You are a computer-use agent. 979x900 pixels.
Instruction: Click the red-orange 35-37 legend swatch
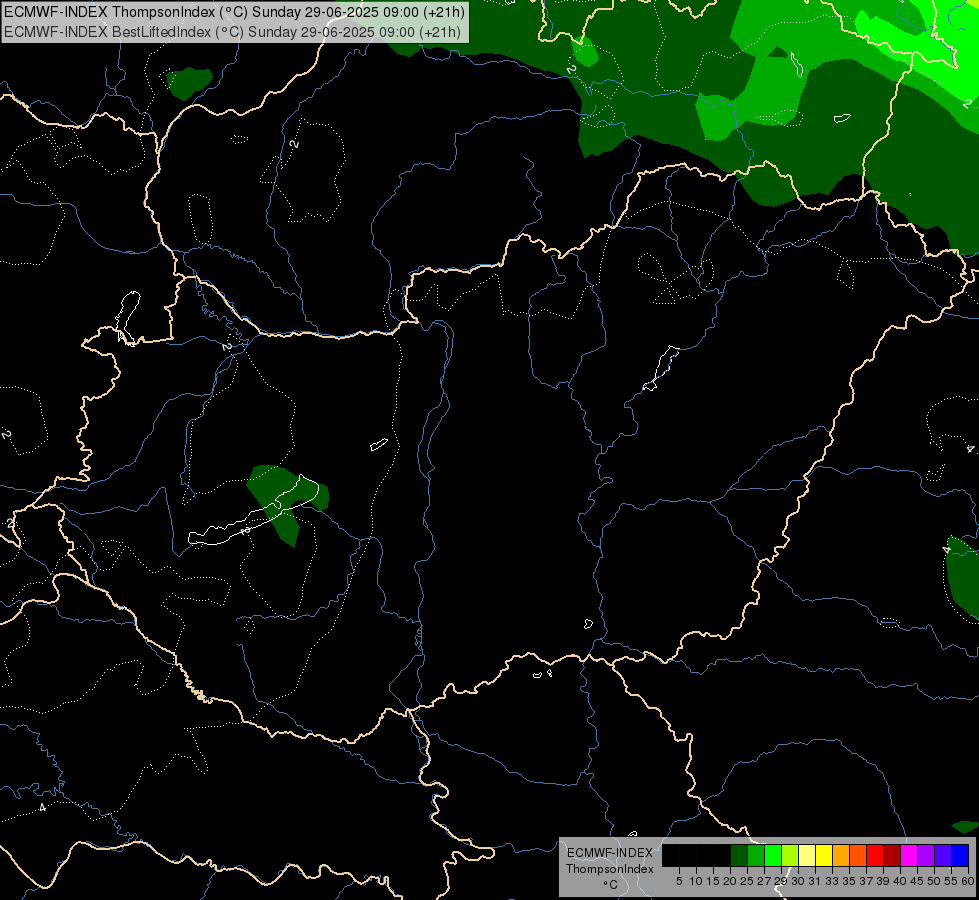click(858, 855)
